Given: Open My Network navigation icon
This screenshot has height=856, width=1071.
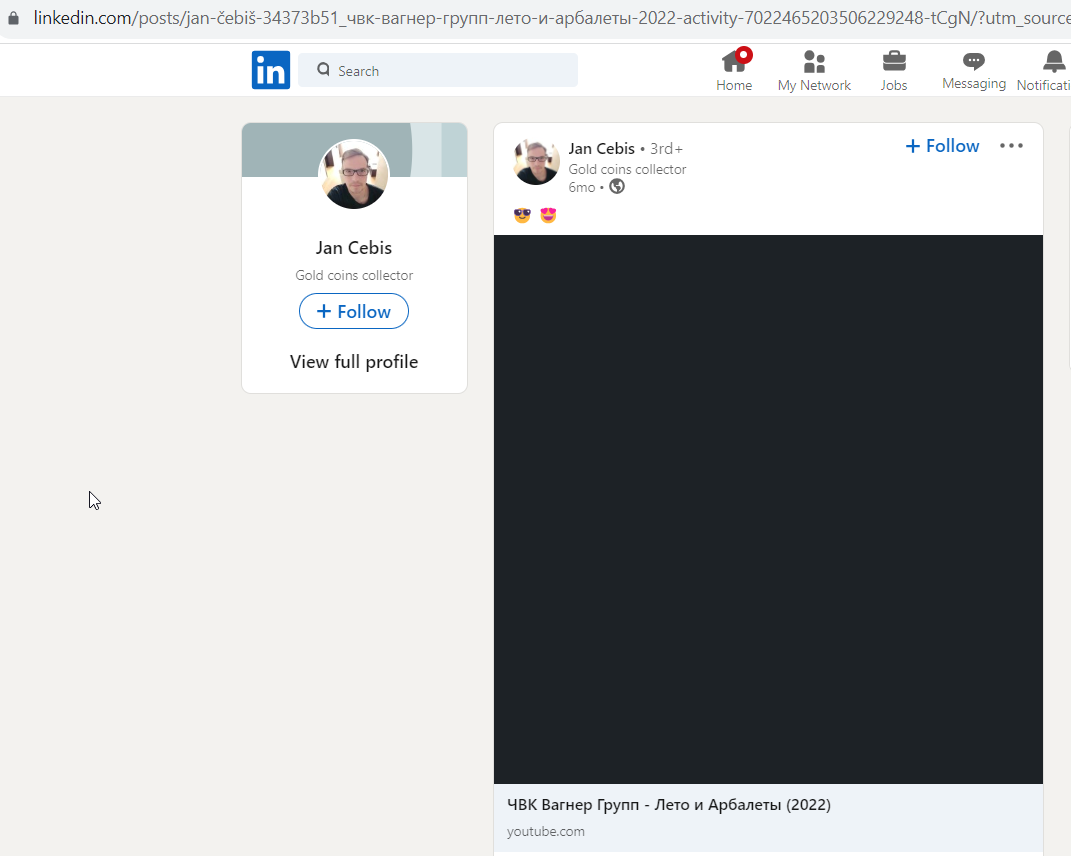Looking at the screenshot, I should 814,62.
